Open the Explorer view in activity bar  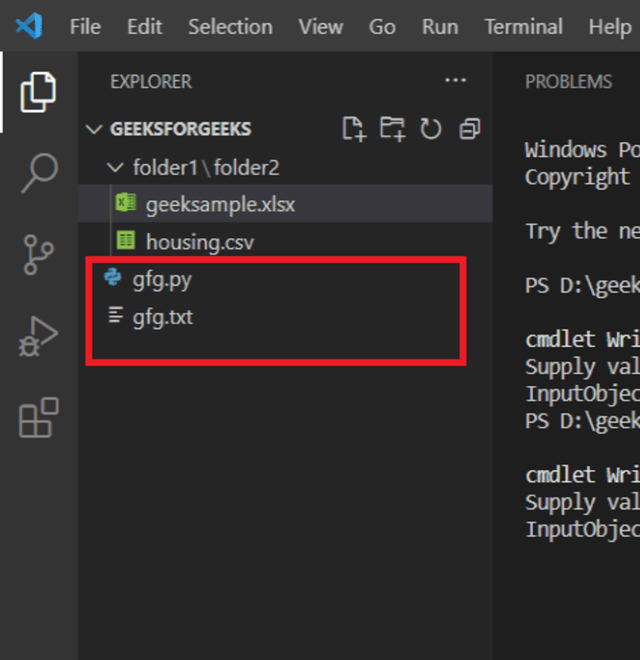(x=38, y=92)
